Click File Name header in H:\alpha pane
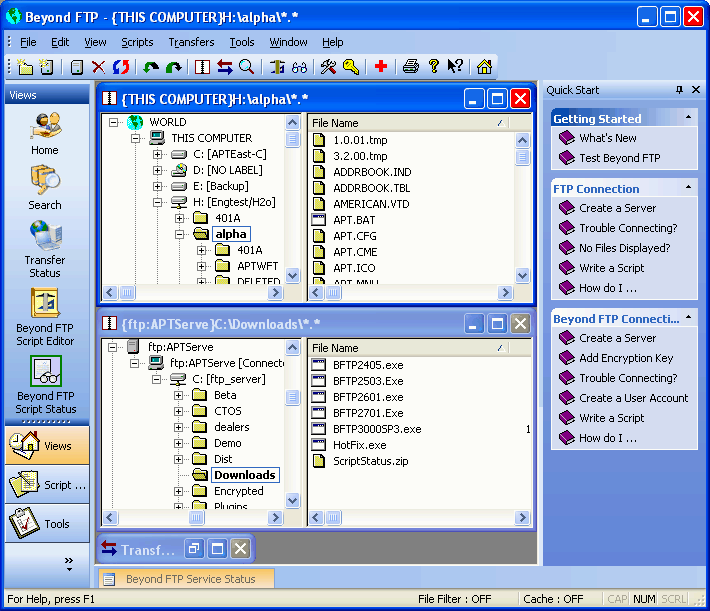Viewport: 710px width, 611px height. (x=408, y=123)
